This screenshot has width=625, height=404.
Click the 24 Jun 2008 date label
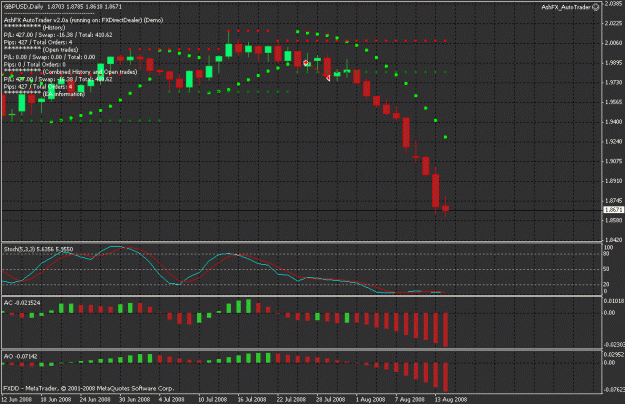tap(95, 400)
